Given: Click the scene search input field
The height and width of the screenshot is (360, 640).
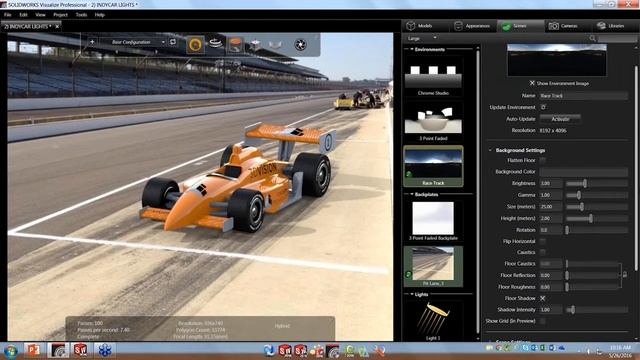Looking at the screenshot, I should (617, 38).
